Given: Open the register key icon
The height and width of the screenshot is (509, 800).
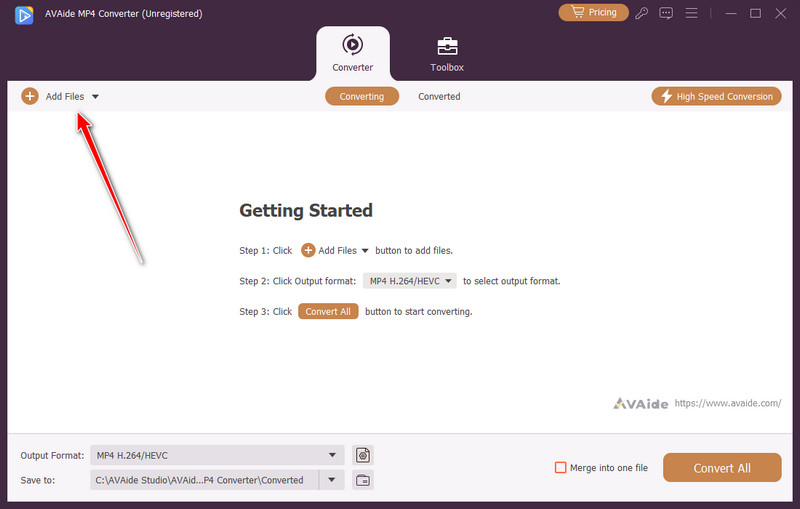Looking at the screenshot, I should (x=642, y=13).
